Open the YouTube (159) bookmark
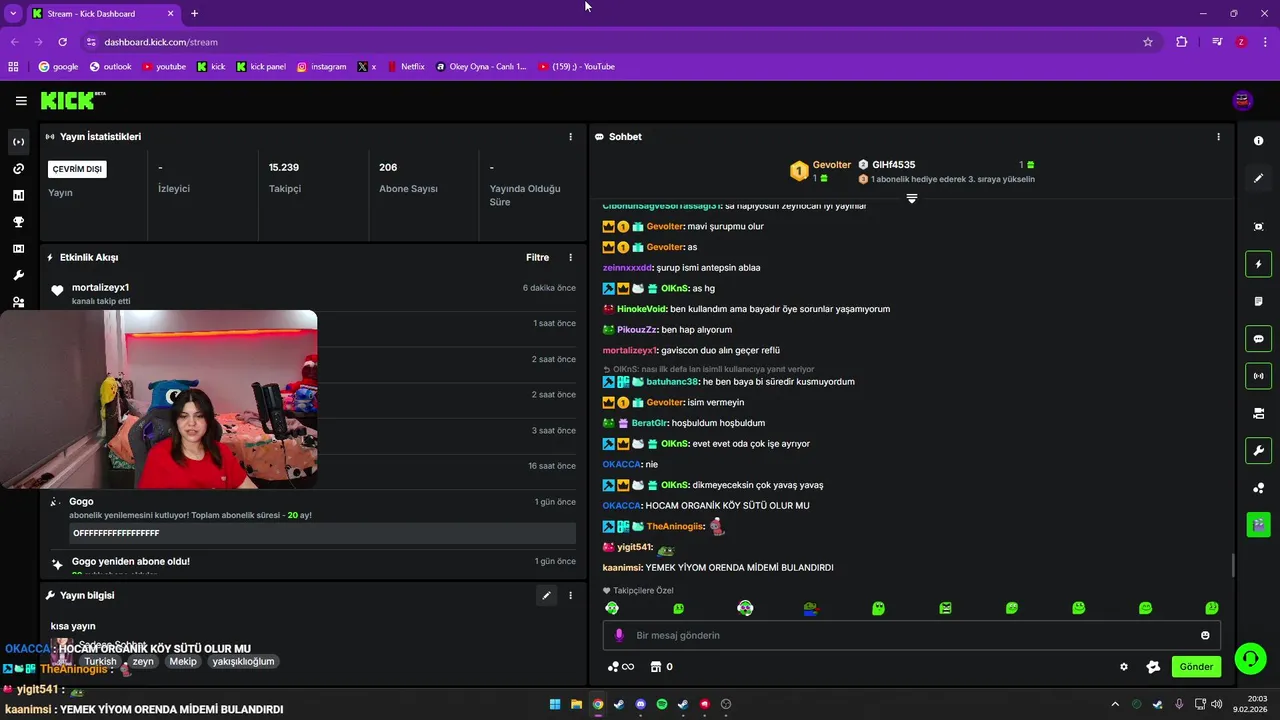 coord(576,67)
